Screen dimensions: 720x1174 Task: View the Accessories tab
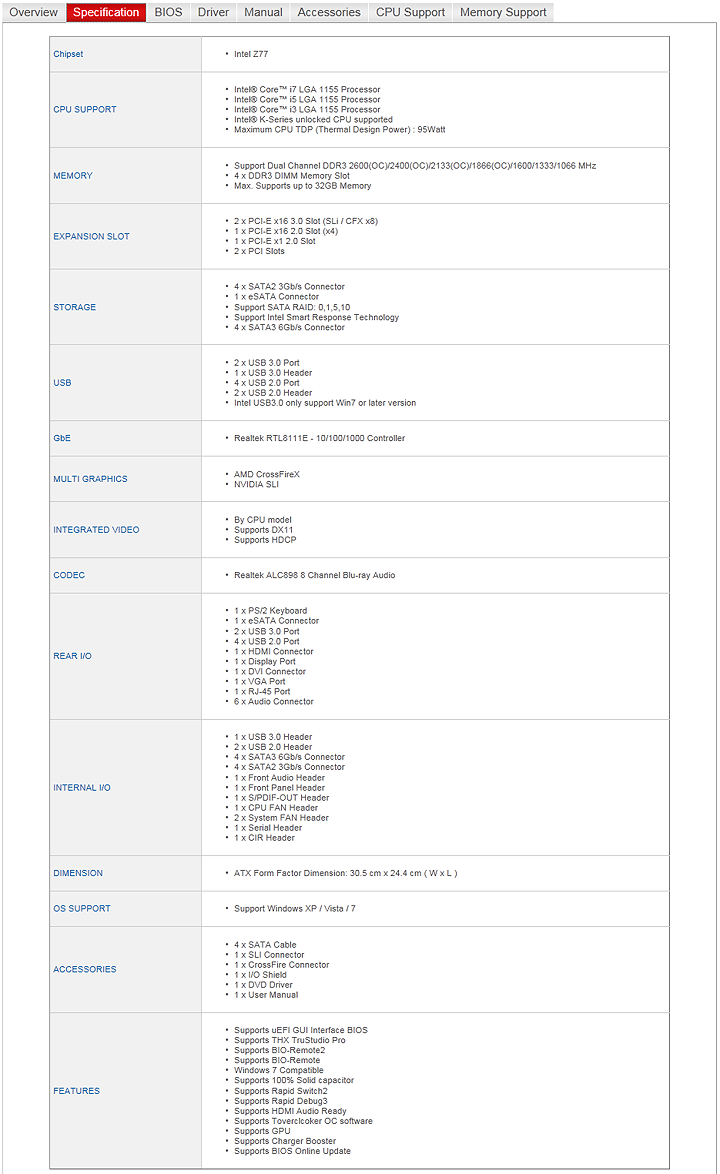[x=329, y=12]
